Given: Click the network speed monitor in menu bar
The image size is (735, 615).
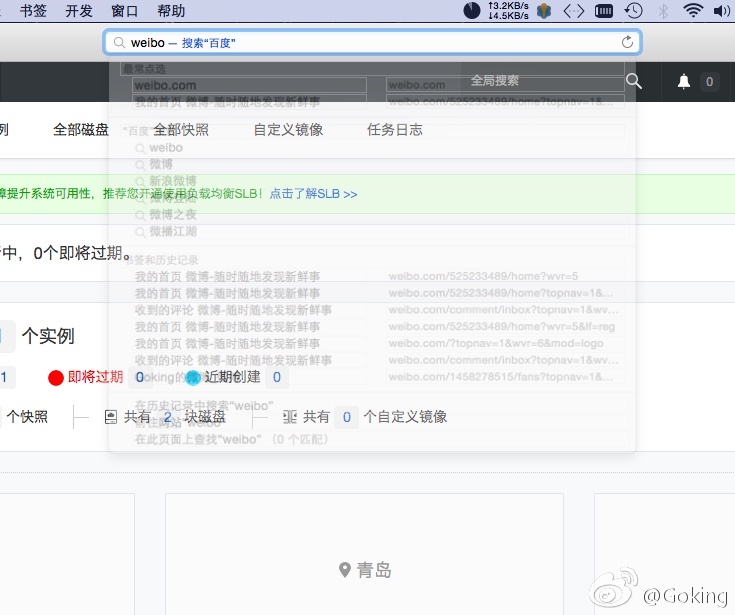Looking at the screenshot, I should point(508,10).
